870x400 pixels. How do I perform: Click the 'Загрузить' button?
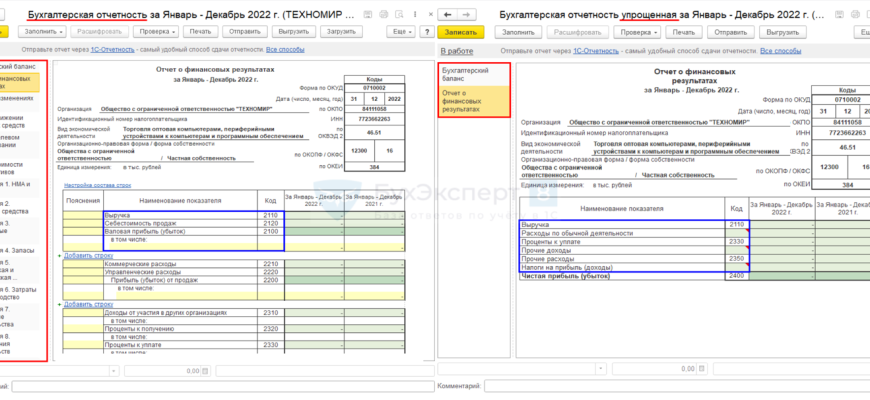click(341, 32)
